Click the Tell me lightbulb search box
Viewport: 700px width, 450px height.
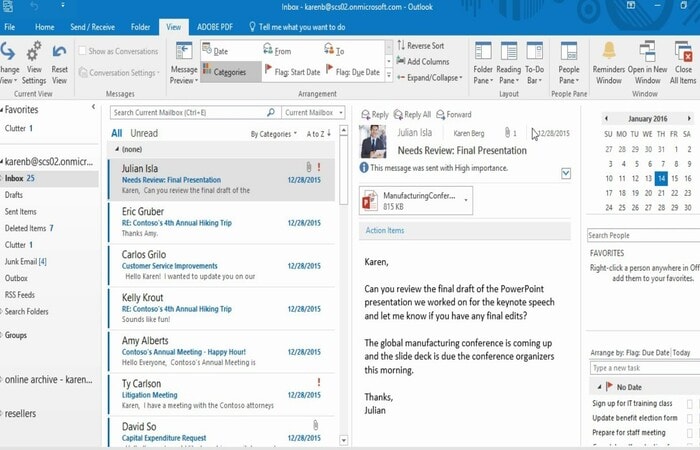pyautogui.click(x=297, y=27)
